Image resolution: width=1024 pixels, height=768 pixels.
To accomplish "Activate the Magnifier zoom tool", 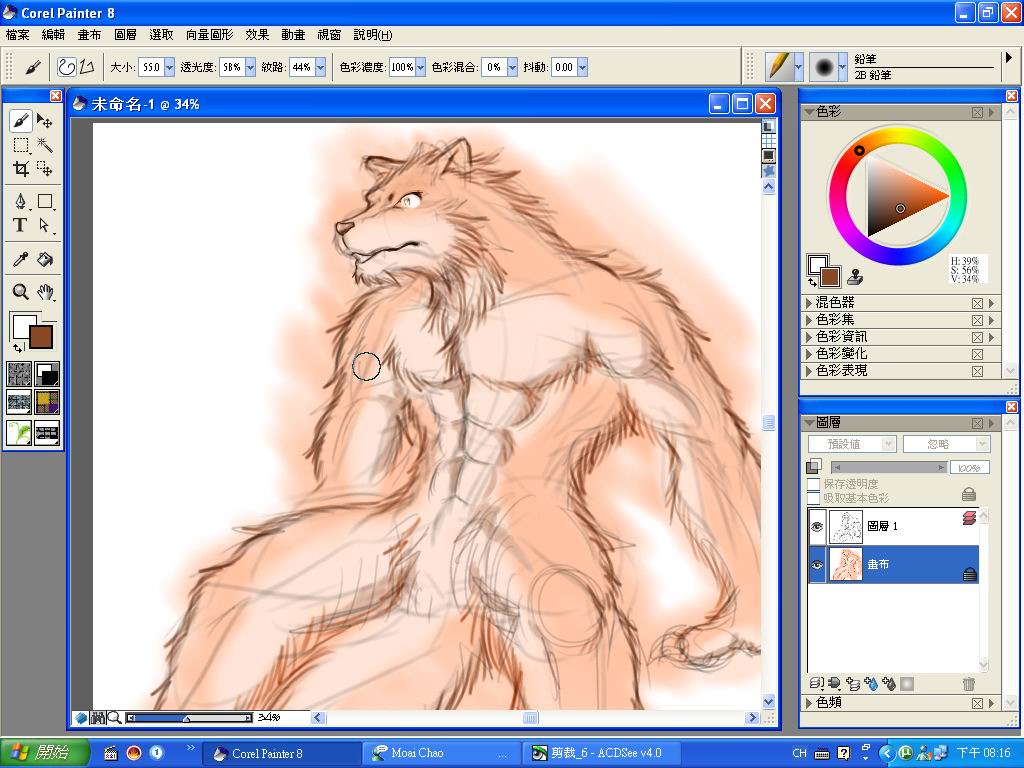I will tap(20, 292).
